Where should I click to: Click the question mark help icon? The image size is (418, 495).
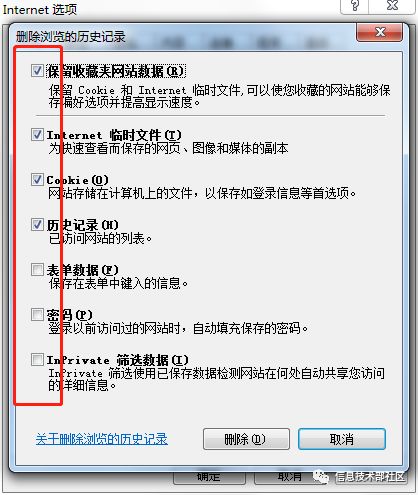355,6
